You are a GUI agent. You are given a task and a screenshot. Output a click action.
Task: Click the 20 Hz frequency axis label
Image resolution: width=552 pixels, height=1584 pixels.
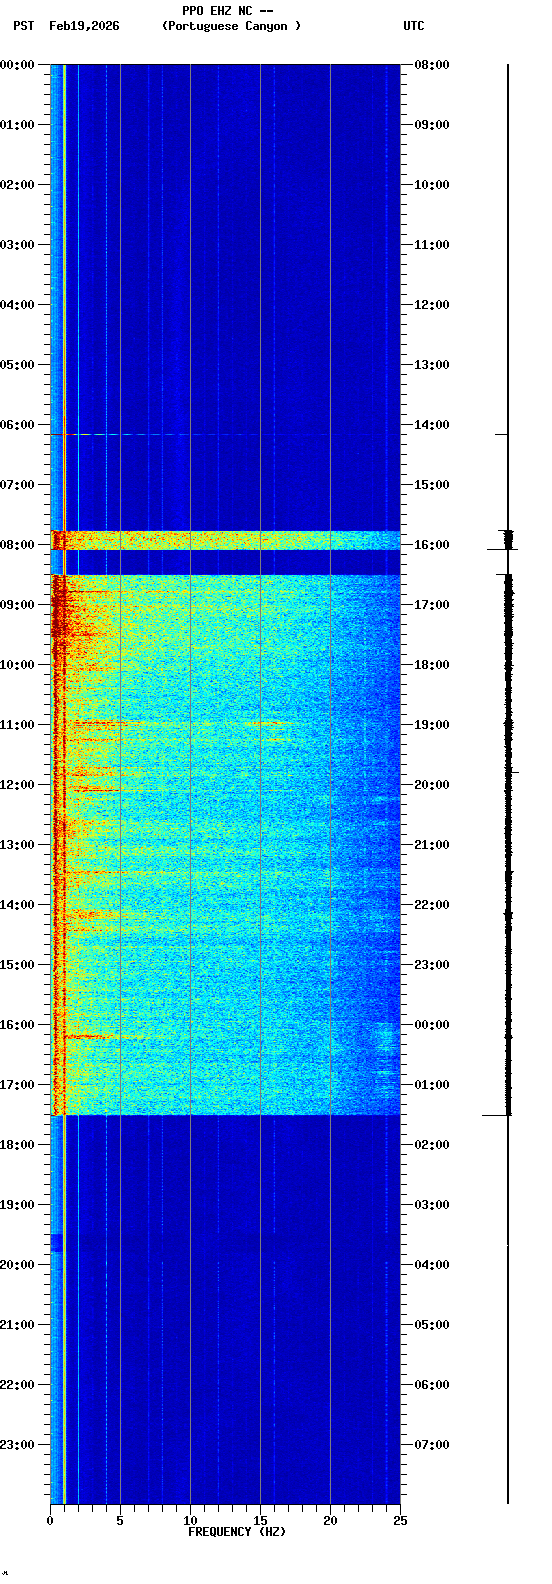[330, 1521]
